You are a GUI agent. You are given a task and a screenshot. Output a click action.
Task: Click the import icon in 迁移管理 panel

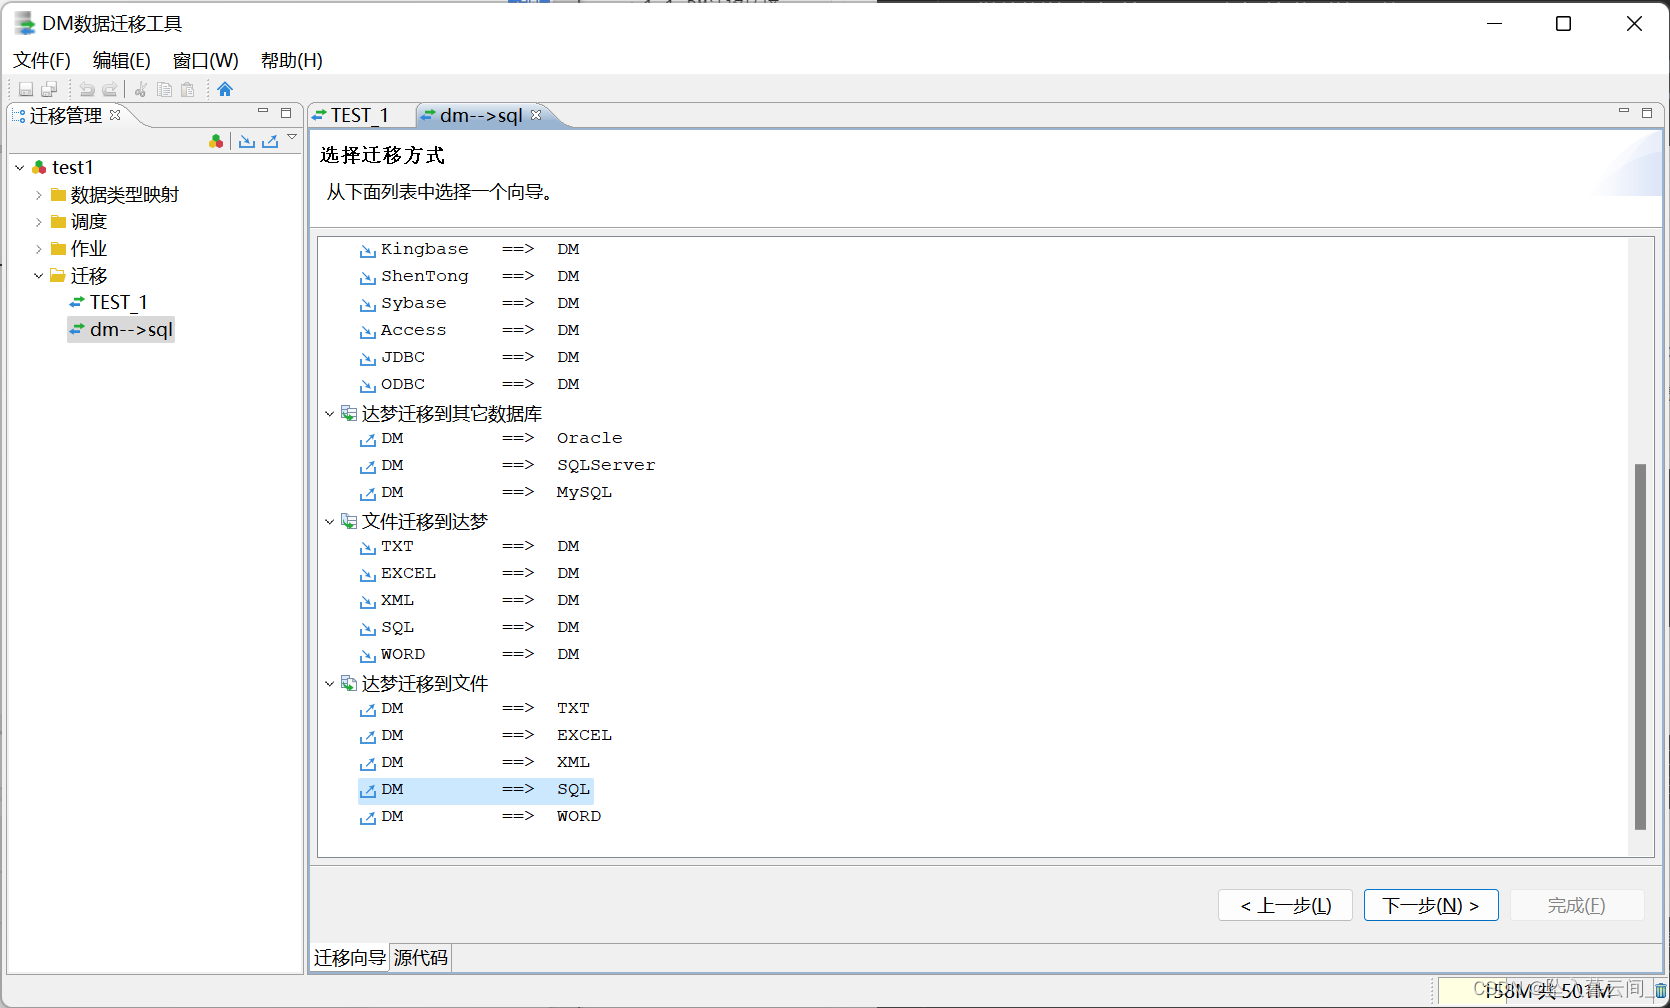[x=247, y=141]
